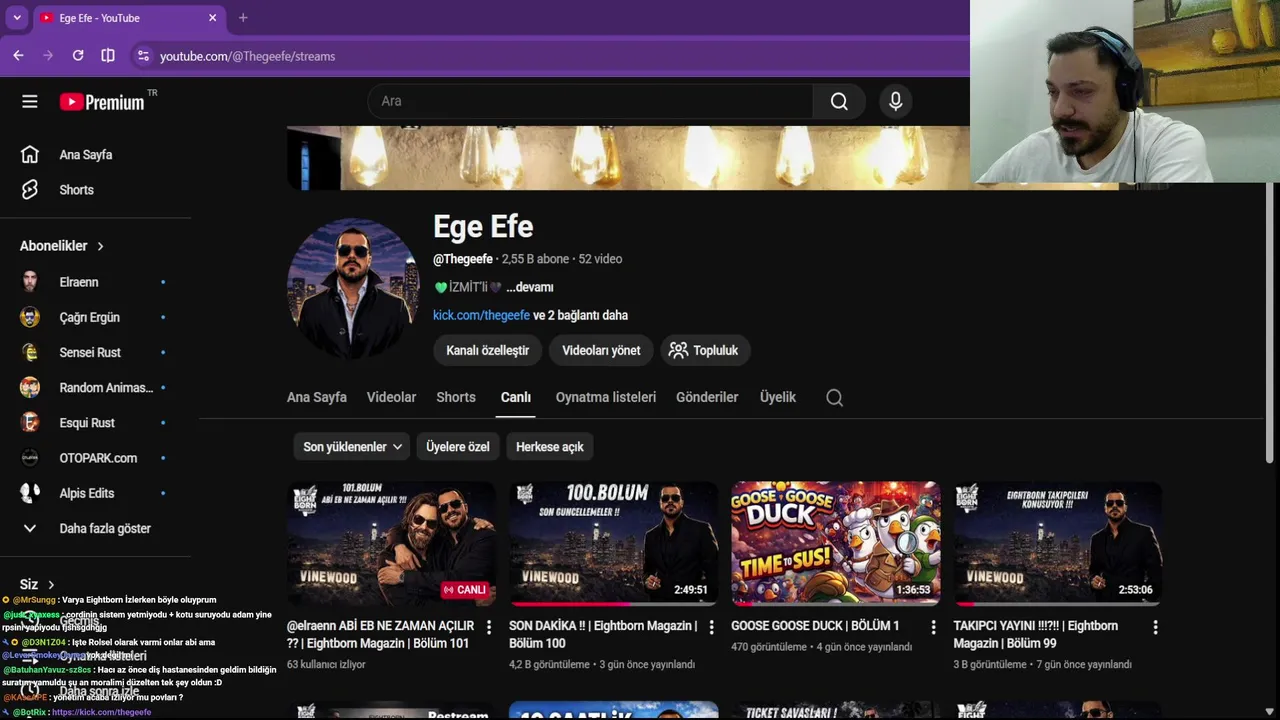Image resolution: width=1280 pixels, height=720 pixels.
Task: Open Goose Goose Duck video thumbnail
Action: point(835,543)
